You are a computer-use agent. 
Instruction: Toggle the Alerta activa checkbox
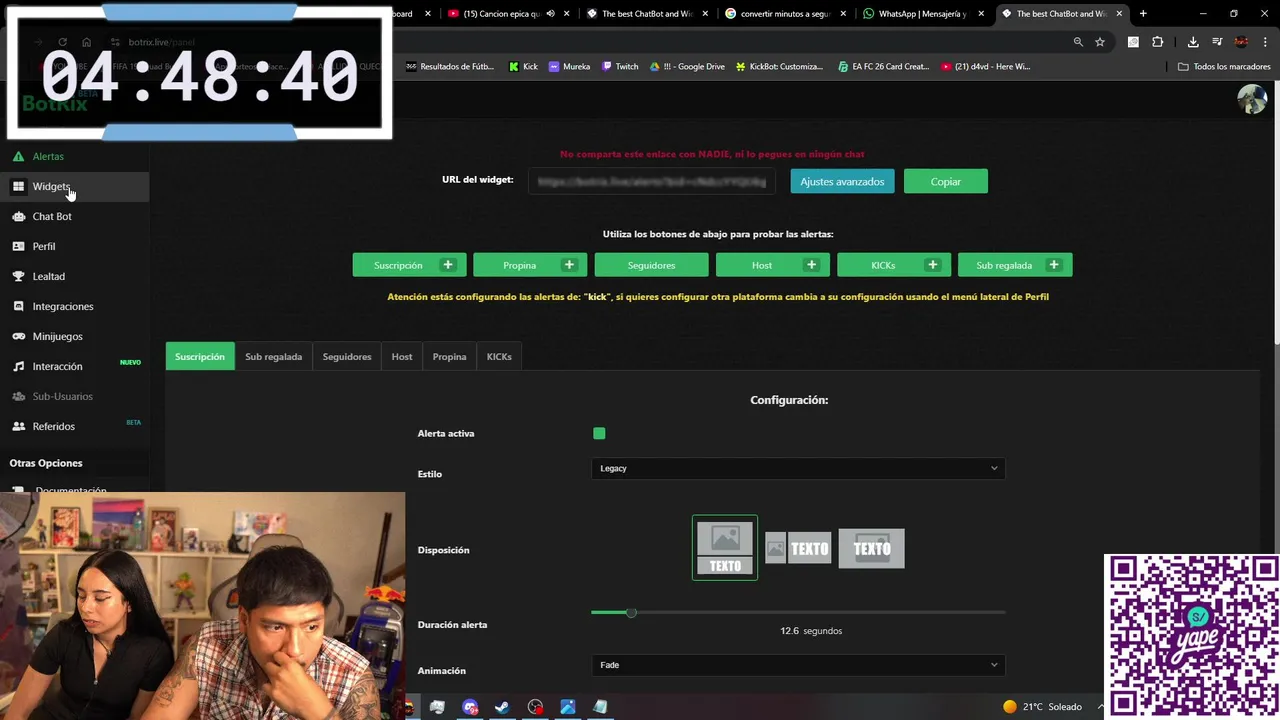point(599,433)
